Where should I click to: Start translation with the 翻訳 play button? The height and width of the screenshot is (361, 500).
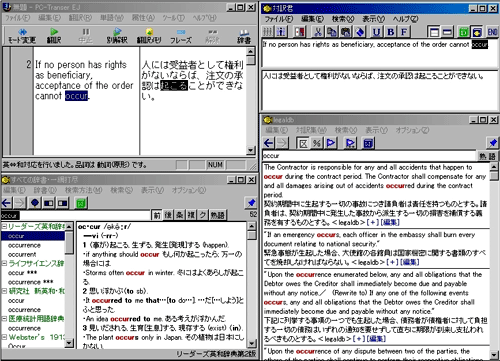click(x=54, y=36)
